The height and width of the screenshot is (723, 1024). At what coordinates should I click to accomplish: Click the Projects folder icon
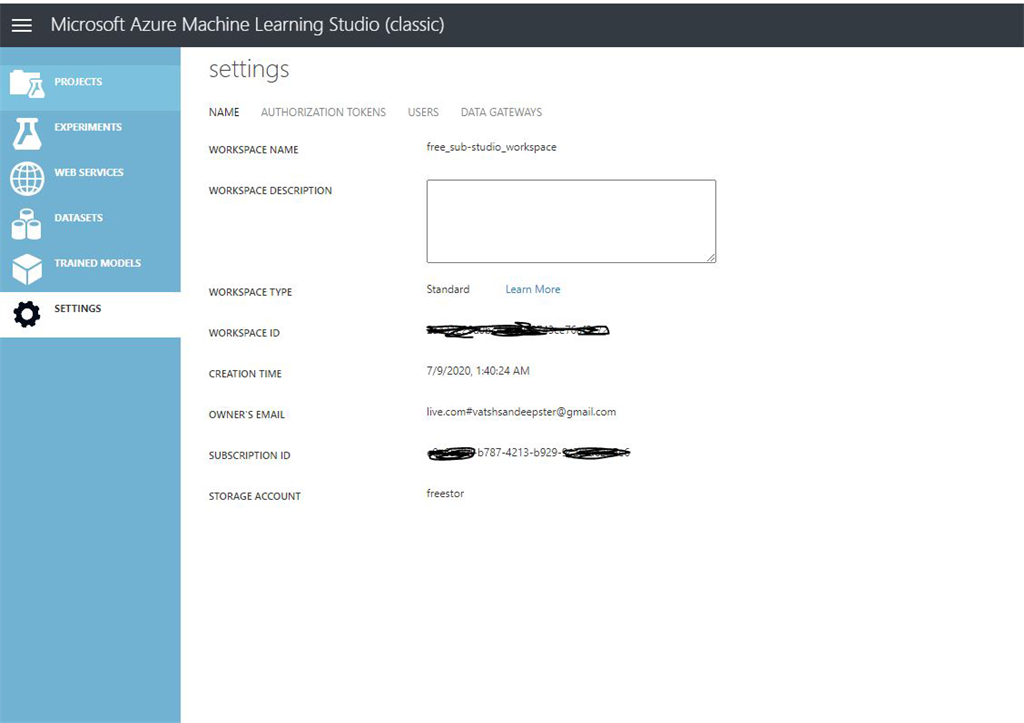[27, 84]
